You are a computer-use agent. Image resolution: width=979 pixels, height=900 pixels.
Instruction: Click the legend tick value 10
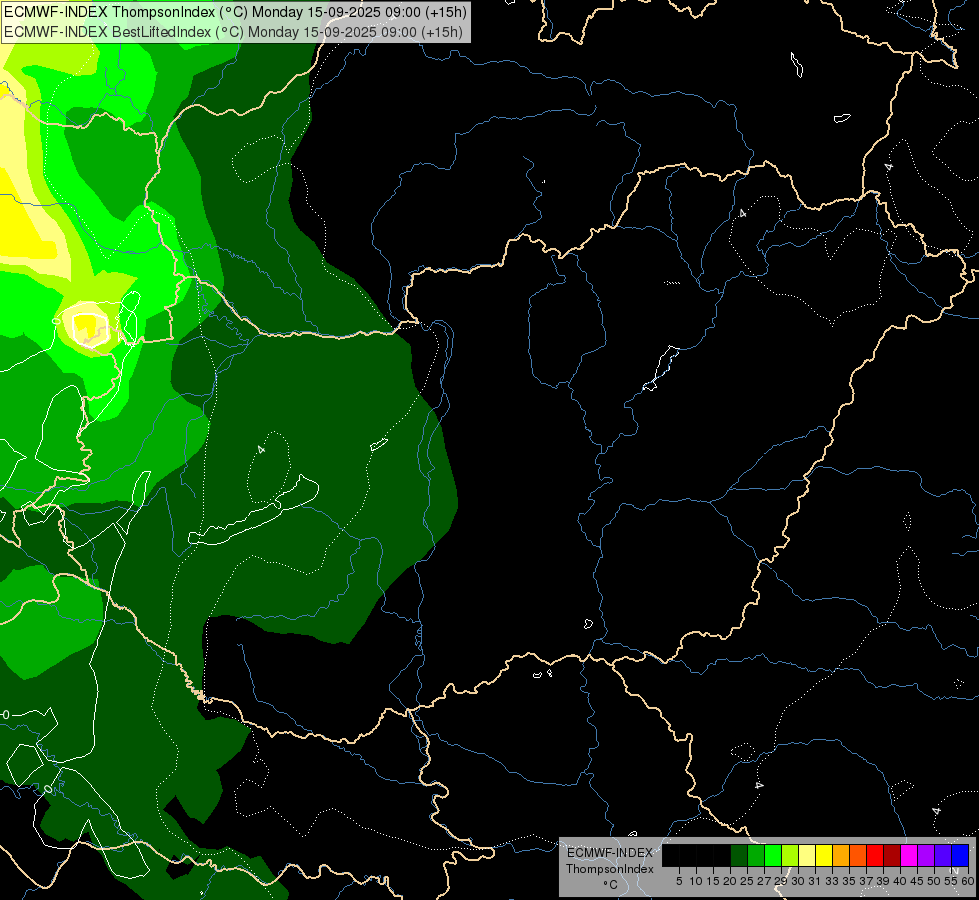(696, 881)
